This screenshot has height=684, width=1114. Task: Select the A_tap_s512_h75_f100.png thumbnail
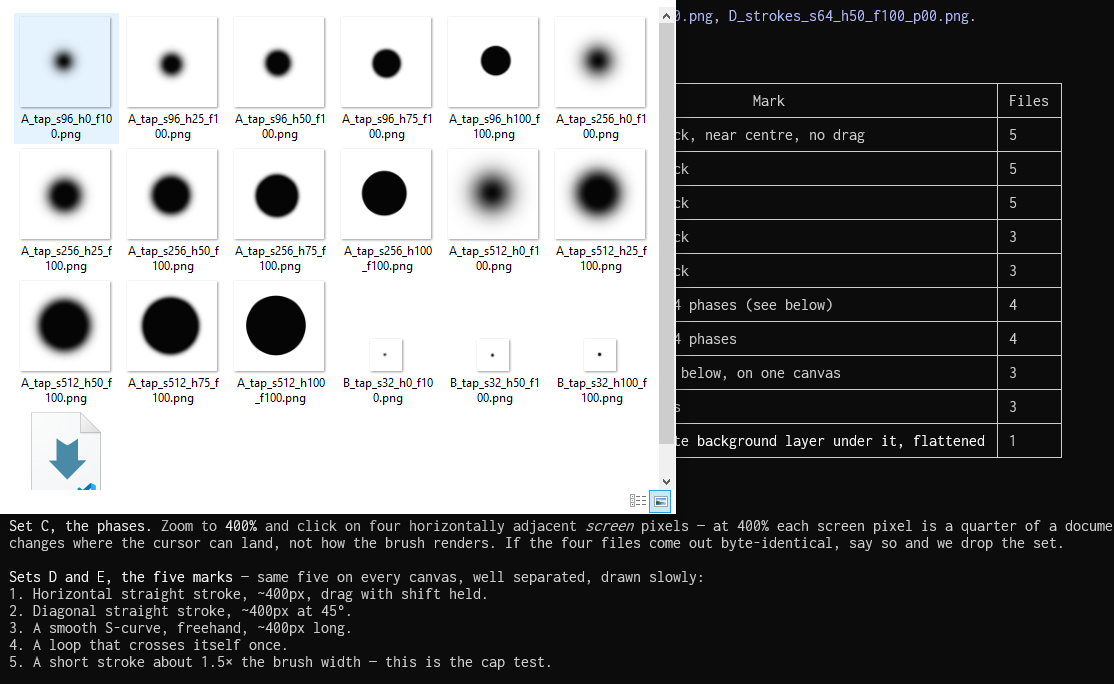pyautogui.click(x=172, y=326)
